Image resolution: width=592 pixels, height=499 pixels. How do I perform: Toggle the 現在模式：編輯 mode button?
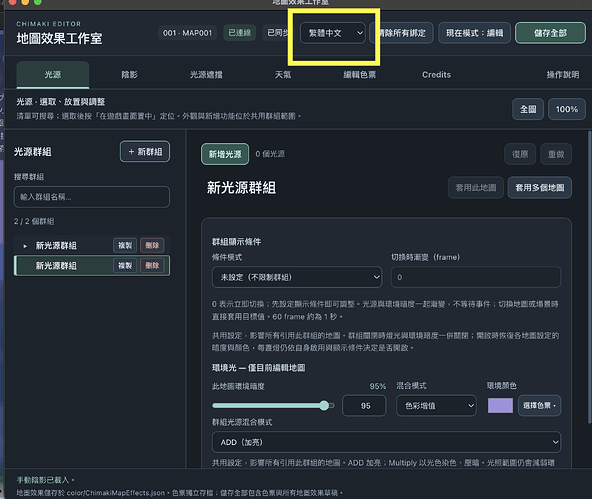click(x=475, y=33)
